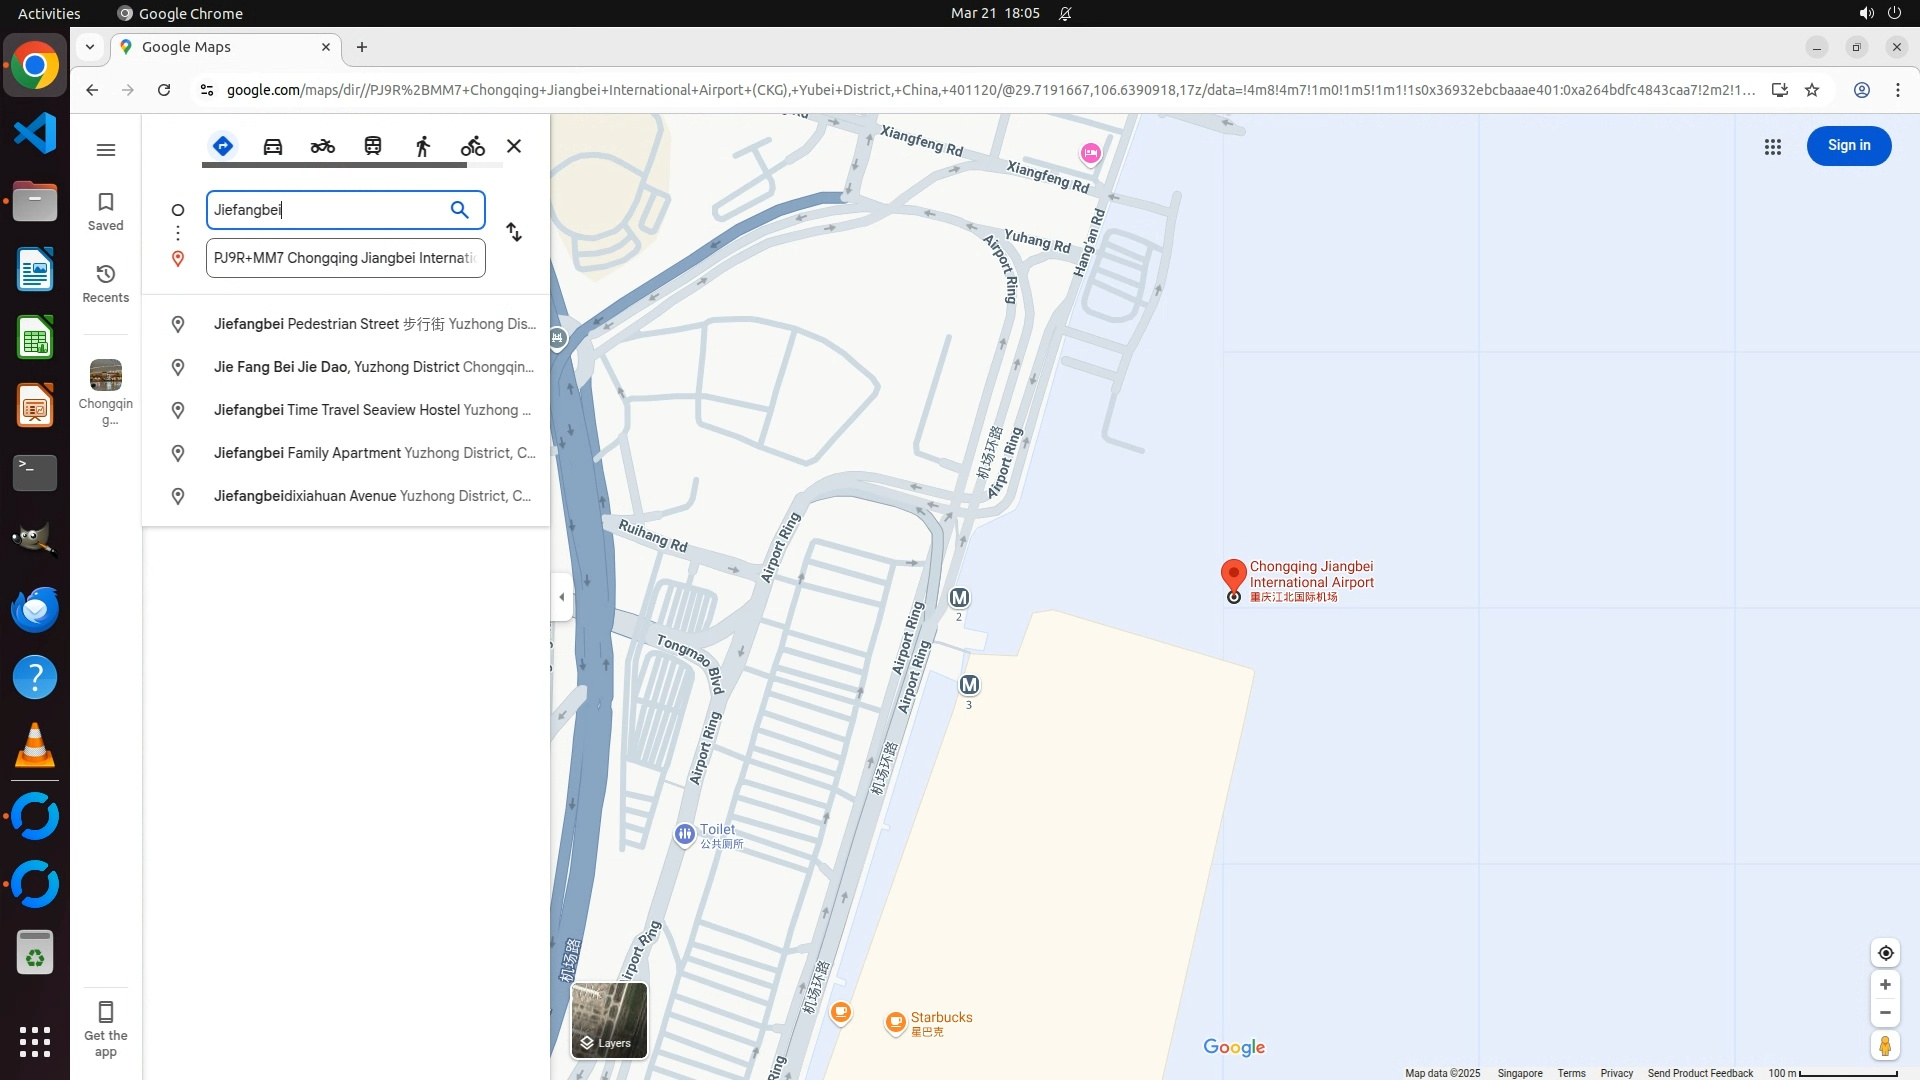Open the Recents tab
The image size is (1920, 1080).
tap(106, 283)
